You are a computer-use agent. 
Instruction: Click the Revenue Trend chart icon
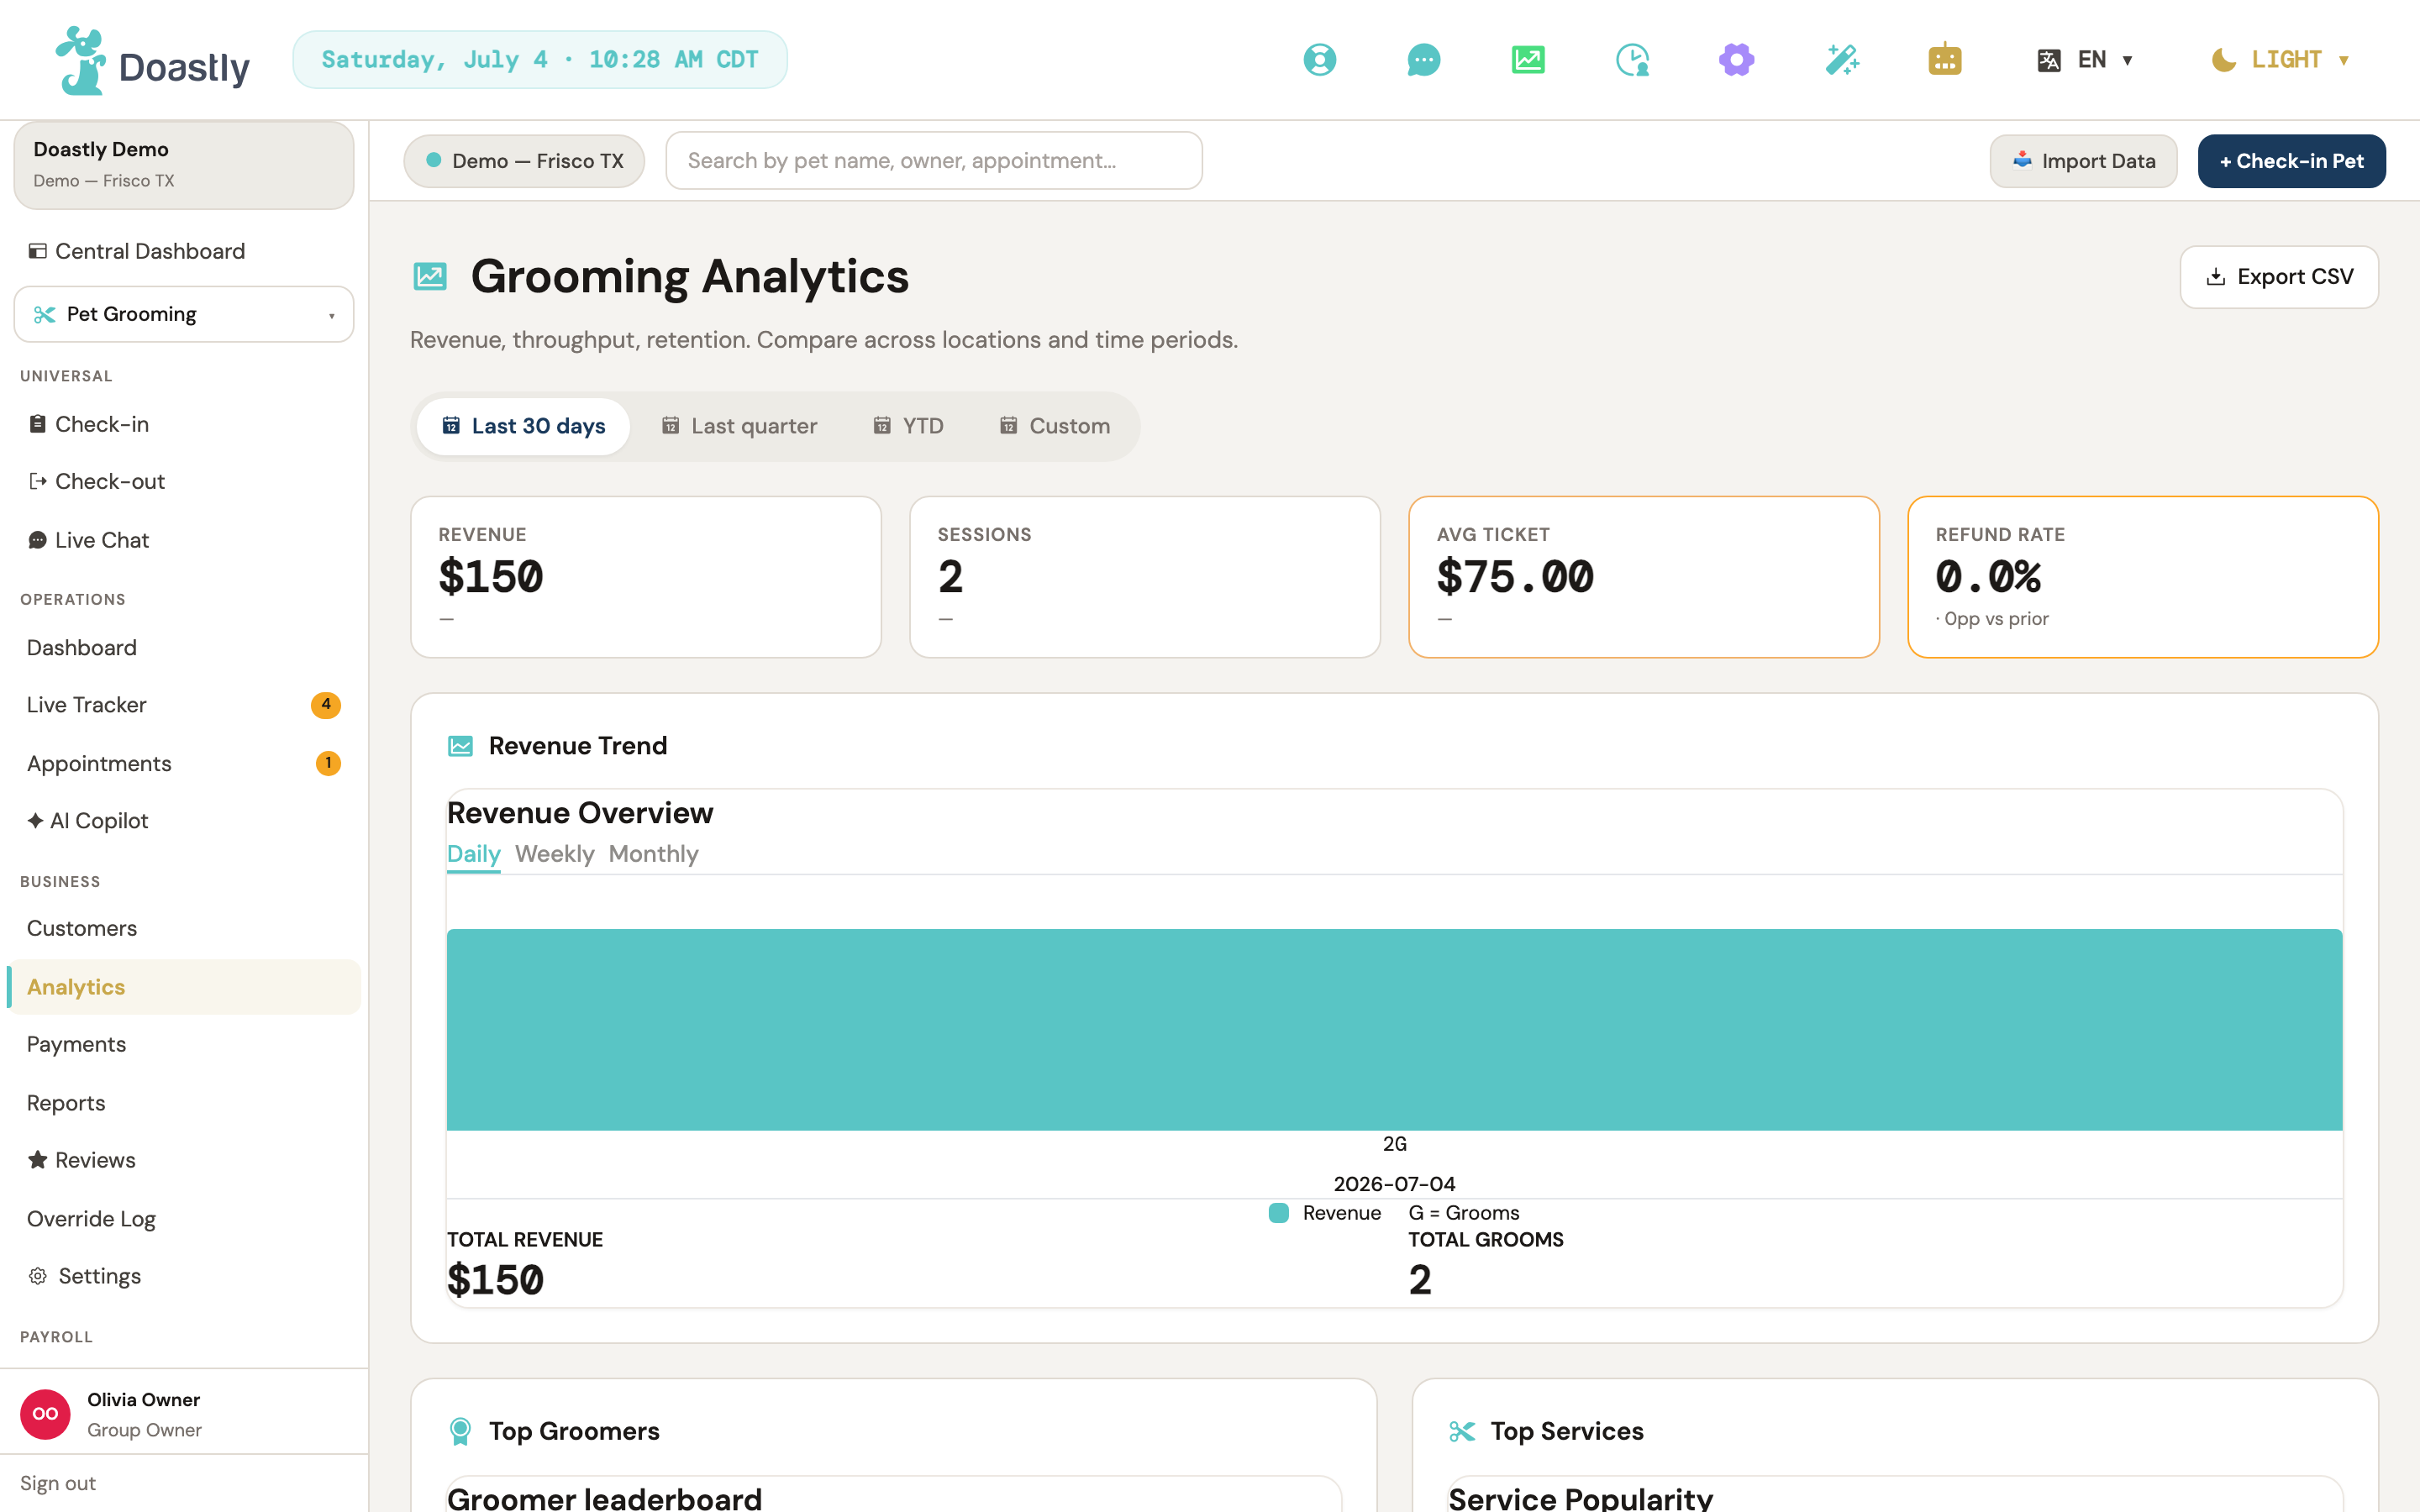coord(460,746)
